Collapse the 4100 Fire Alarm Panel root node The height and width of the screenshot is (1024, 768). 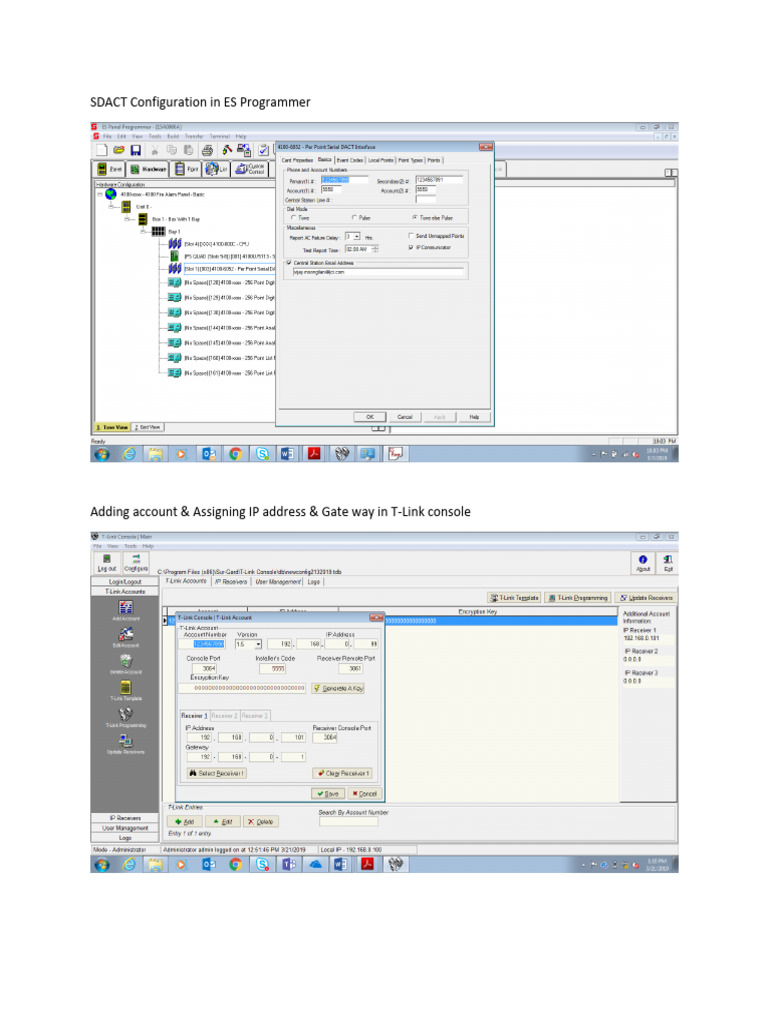[100, 194]
